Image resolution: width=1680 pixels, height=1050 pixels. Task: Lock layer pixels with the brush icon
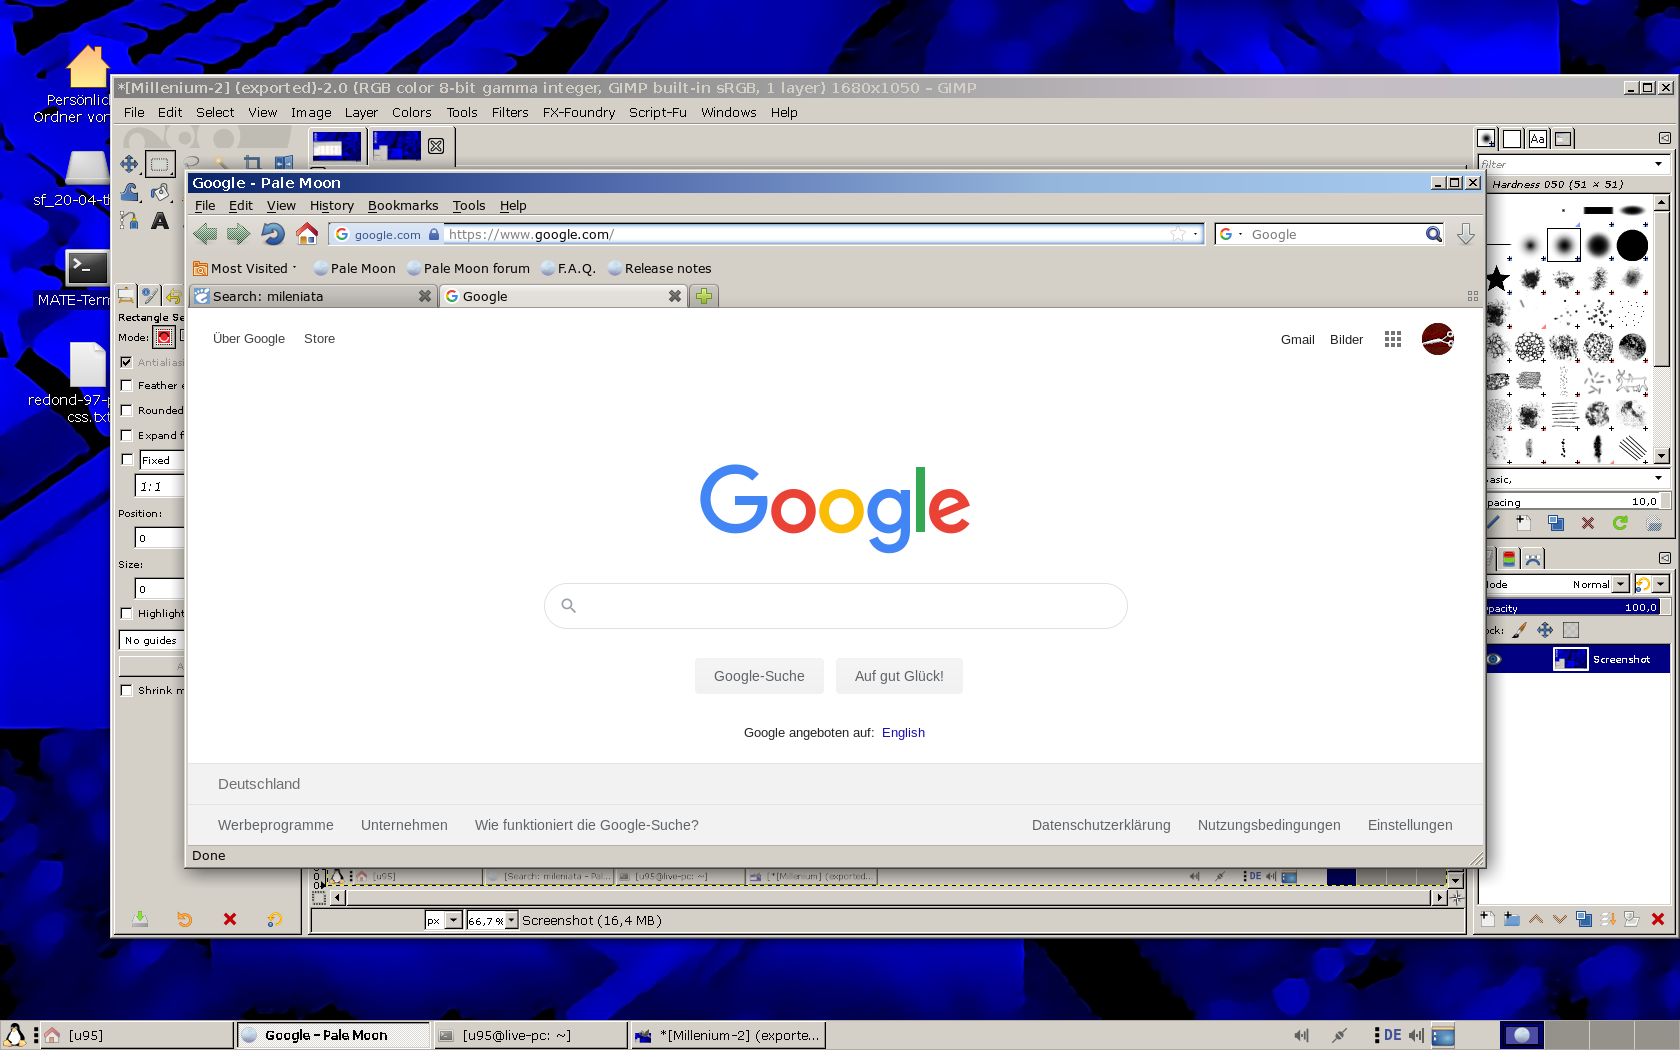click(1520, 630)
